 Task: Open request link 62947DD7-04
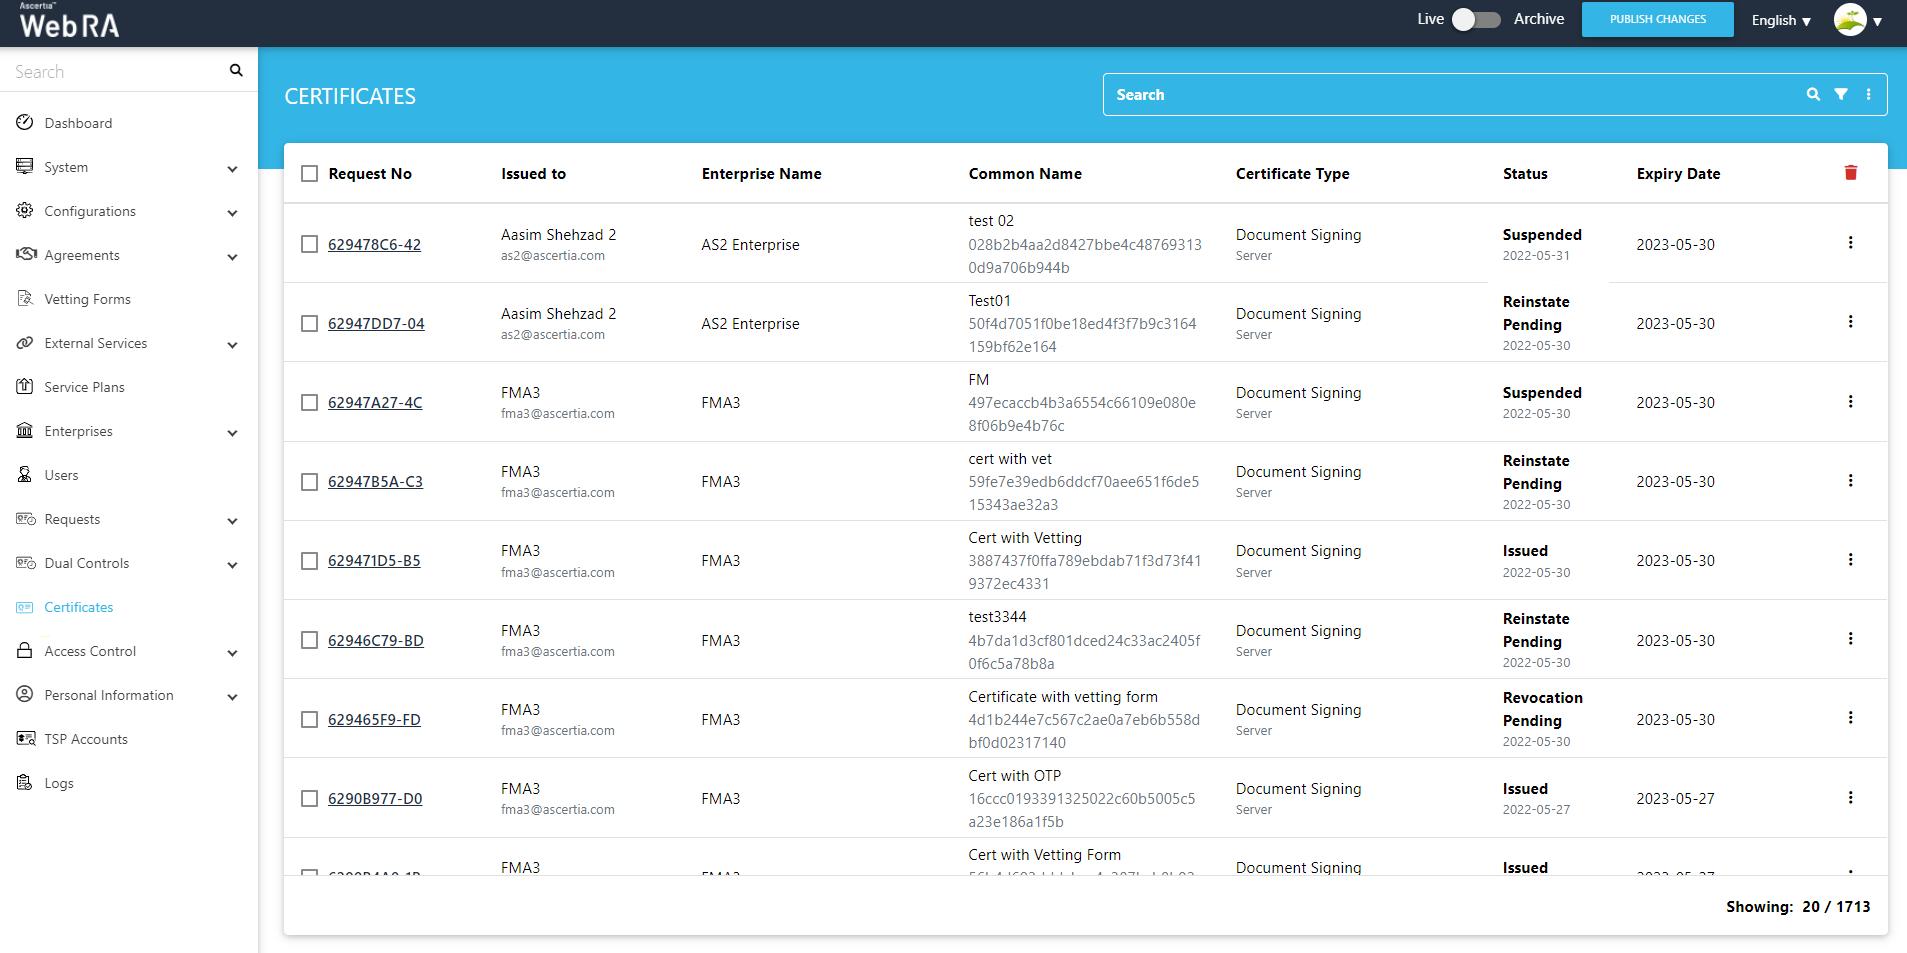(376, 324)
